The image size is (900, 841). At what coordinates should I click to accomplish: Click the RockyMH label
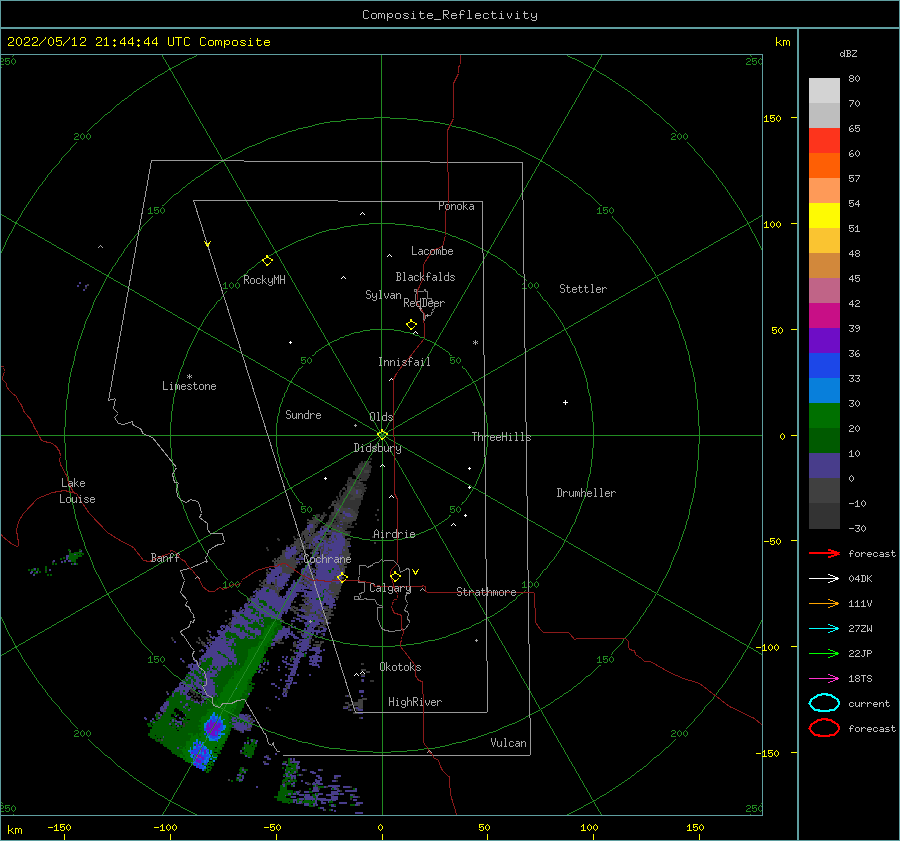[x=264, y=280]
